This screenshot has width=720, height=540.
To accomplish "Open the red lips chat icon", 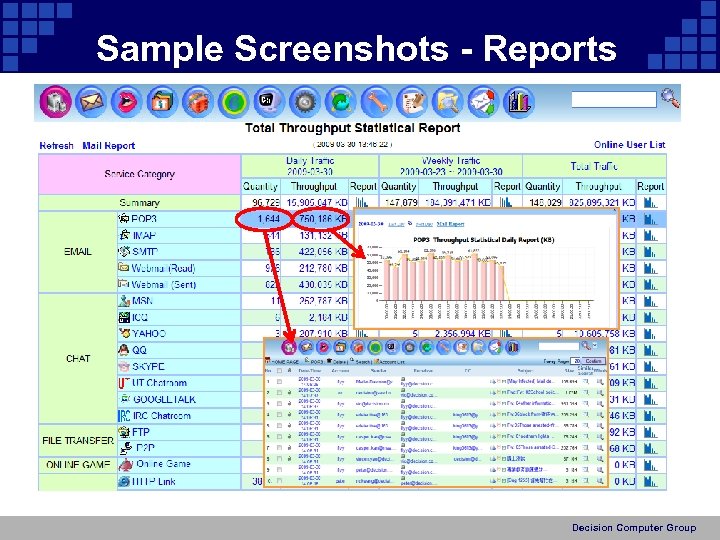I will (x=126, y=101).
